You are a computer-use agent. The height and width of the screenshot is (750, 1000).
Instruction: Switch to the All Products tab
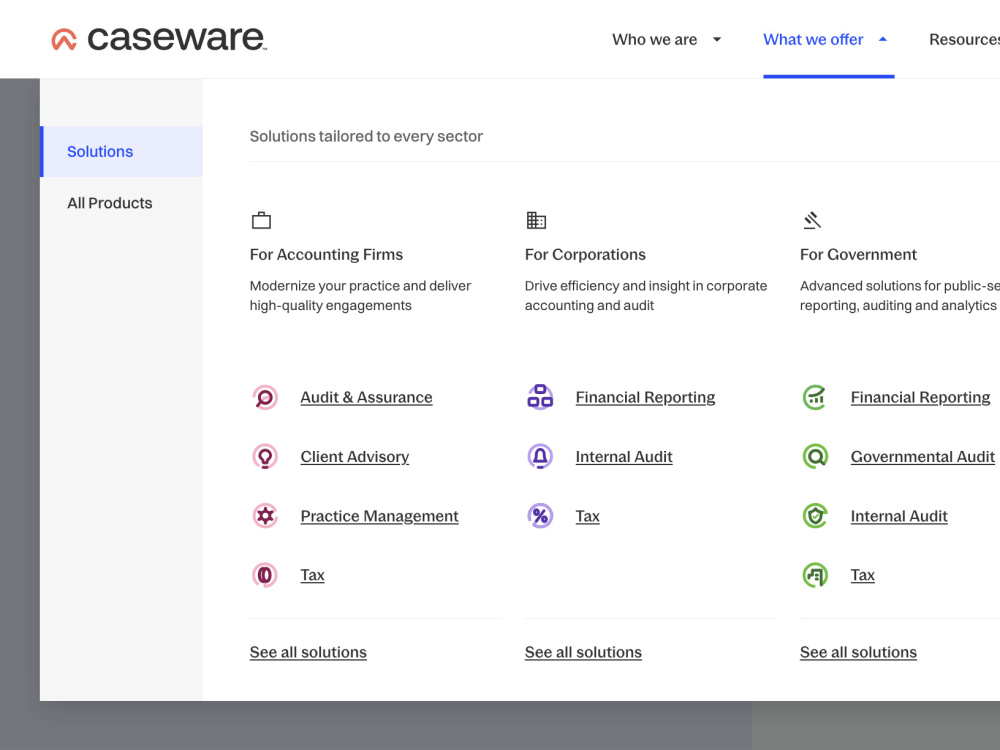click(121, 203)
